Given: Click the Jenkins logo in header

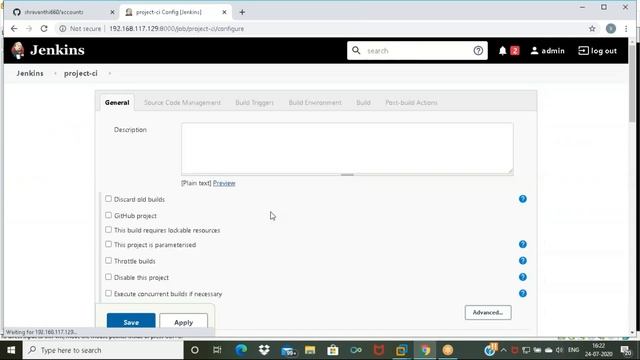Looking at the screenshot, I should coord(48,50).
